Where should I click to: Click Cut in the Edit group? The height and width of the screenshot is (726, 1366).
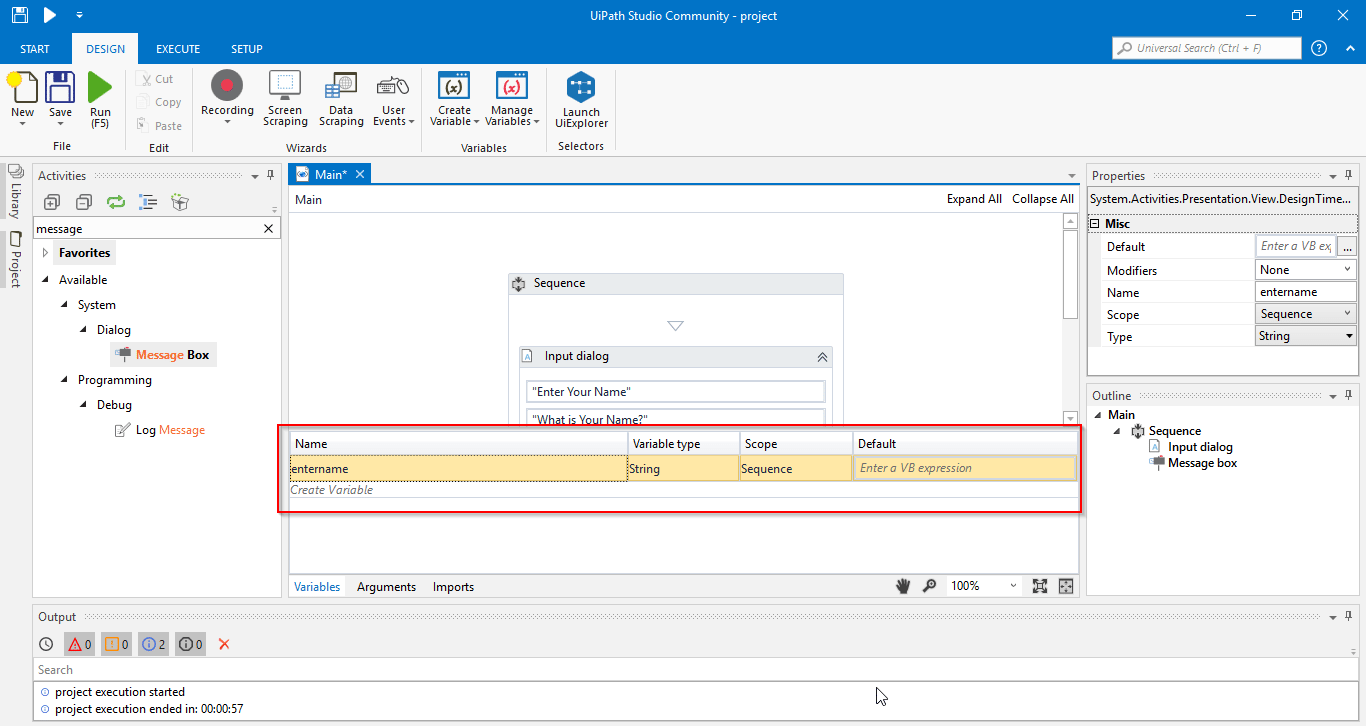156,79
